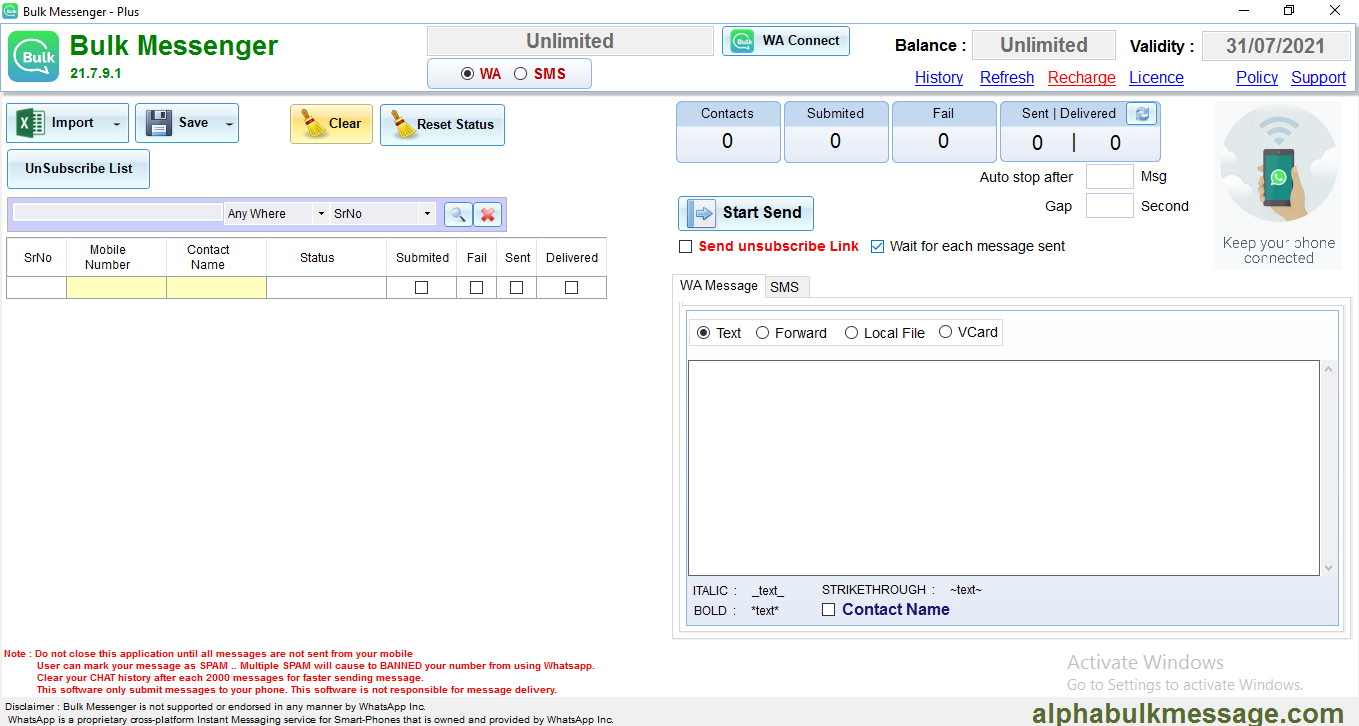This screenshot has width=1359, height=726.
Task: Click the Submited counter box
Action: pyautogui.click(x=836, y=132)
